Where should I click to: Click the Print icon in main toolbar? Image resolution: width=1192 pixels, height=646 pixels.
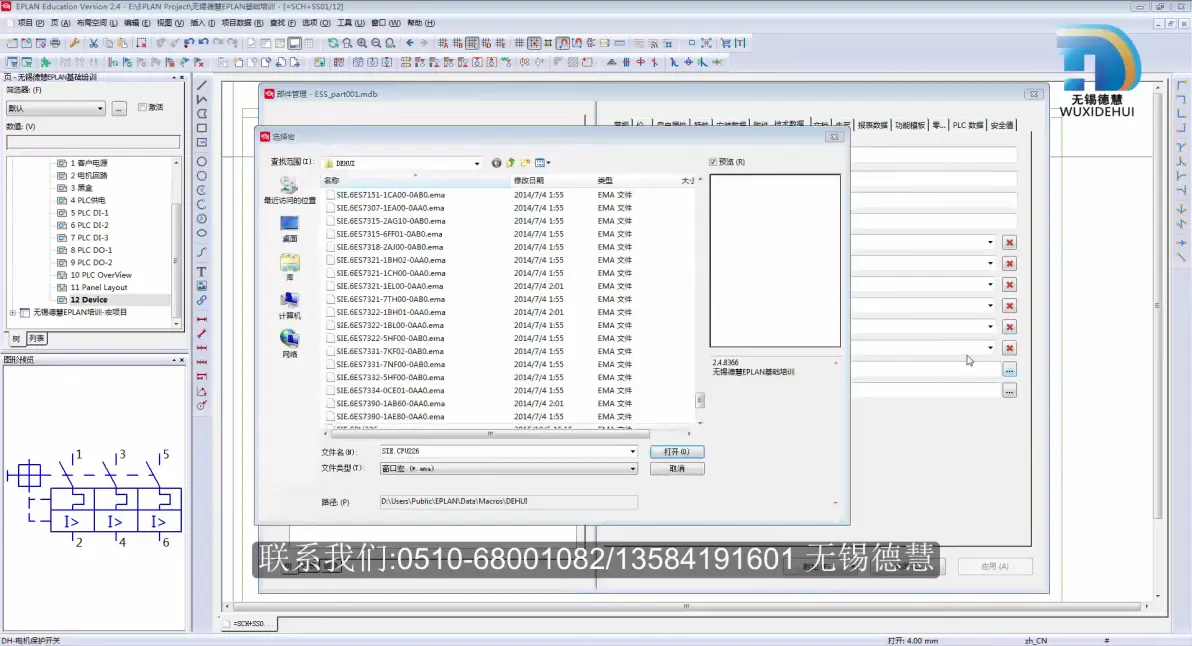pos(55,43)
